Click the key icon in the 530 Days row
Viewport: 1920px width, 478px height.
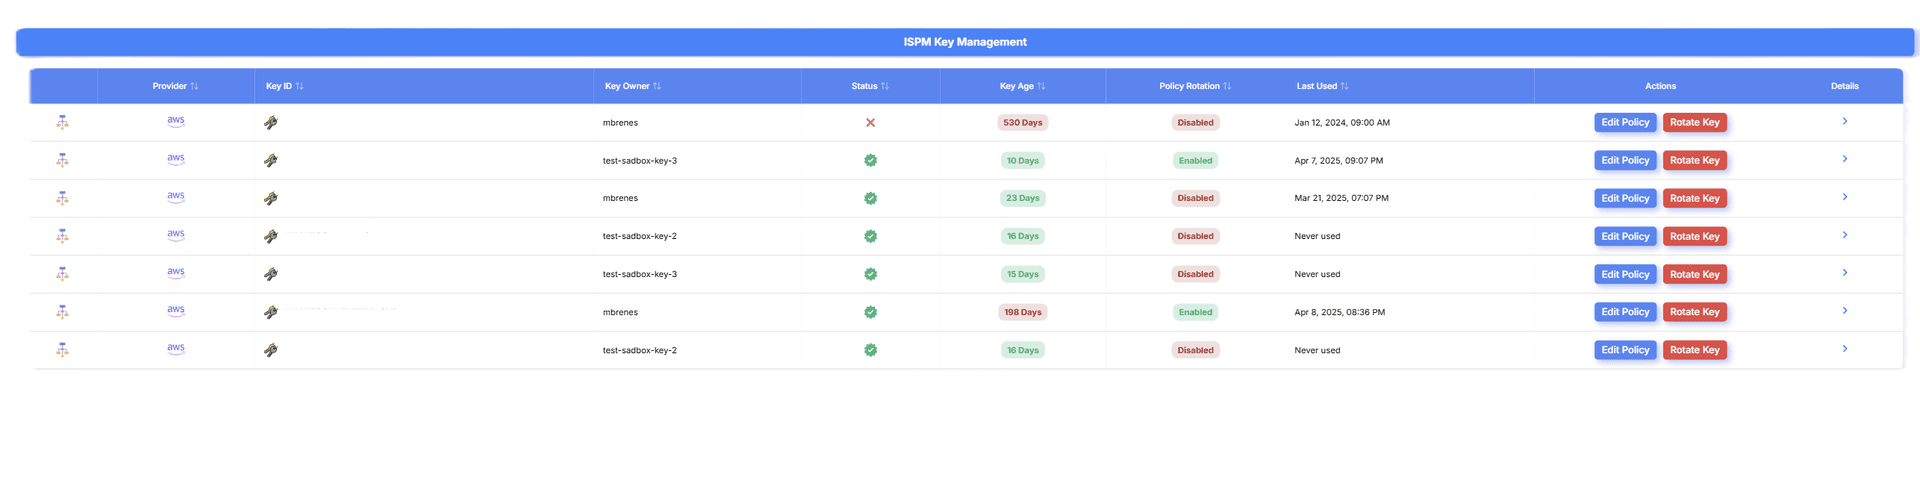(x=271, y=122)
